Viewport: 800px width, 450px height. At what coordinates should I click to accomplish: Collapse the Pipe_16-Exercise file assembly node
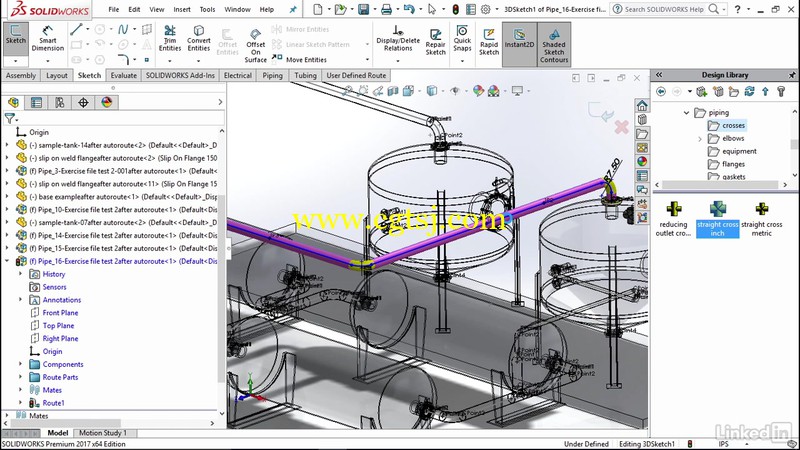(7, 261)
